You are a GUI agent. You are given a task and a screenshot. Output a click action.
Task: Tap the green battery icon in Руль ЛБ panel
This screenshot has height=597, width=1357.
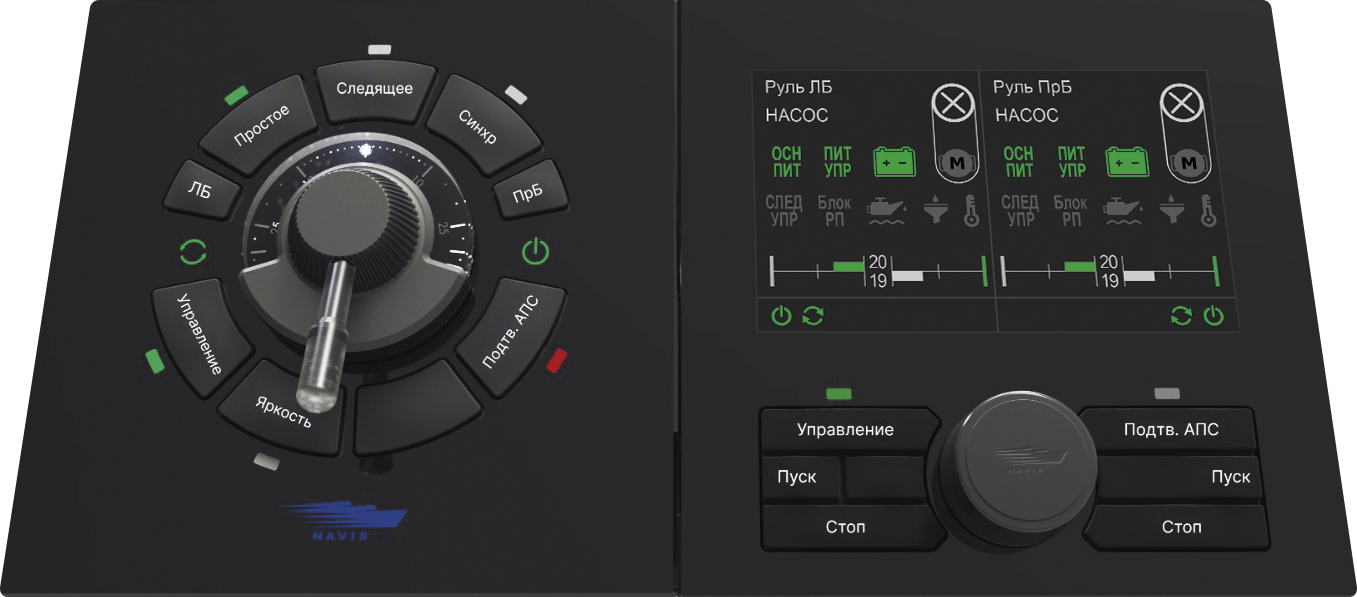pyautogui.click(x=893, y=161)
